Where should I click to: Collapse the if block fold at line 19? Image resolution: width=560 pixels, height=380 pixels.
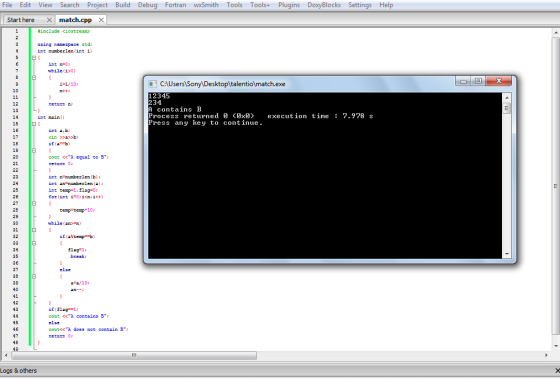pos(34,150)
